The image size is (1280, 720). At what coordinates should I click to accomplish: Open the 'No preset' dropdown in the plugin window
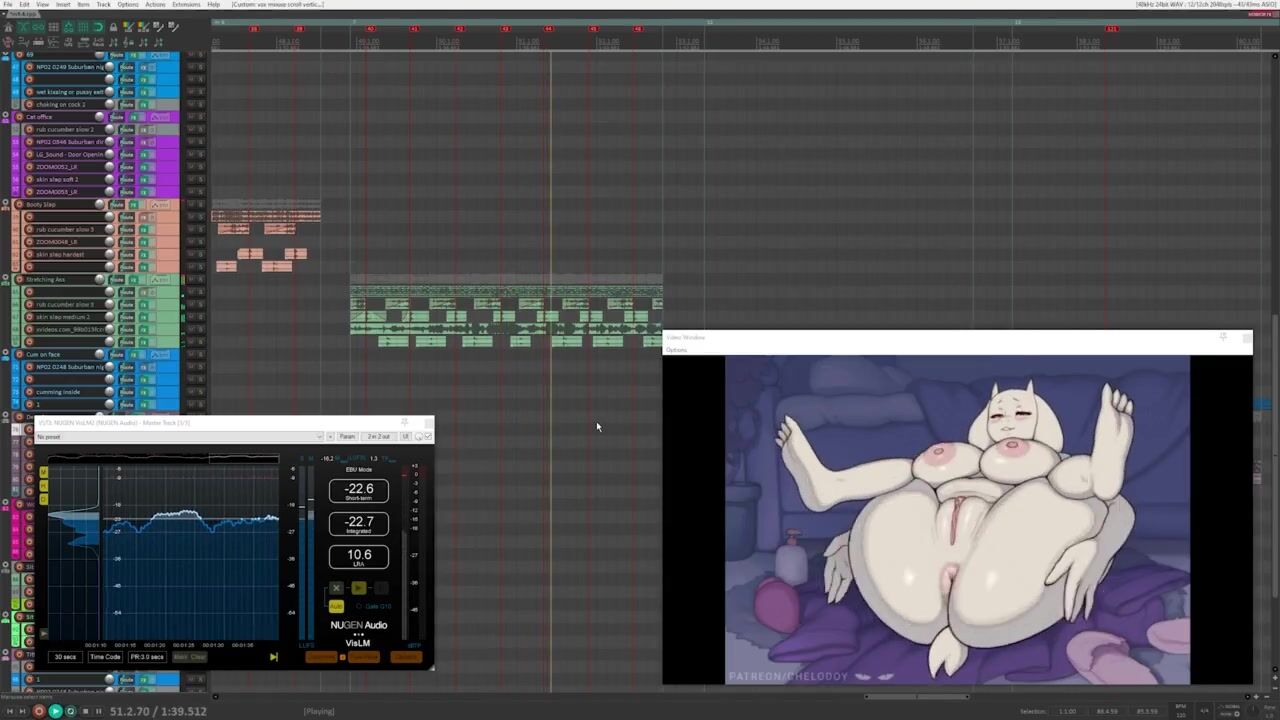[x=180, y=437]
